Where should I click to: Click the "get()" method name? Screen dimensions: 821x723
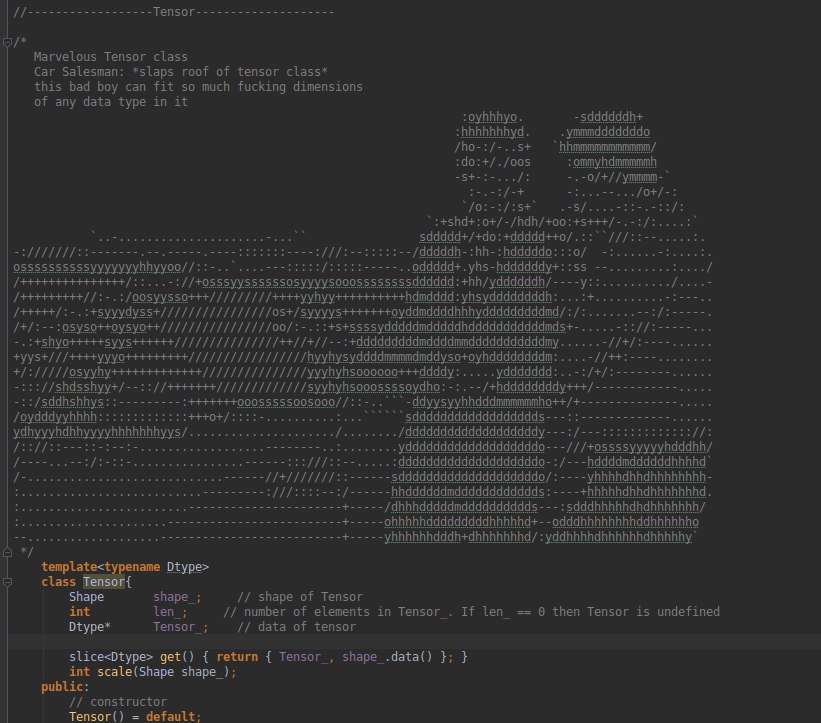(177, 657)
